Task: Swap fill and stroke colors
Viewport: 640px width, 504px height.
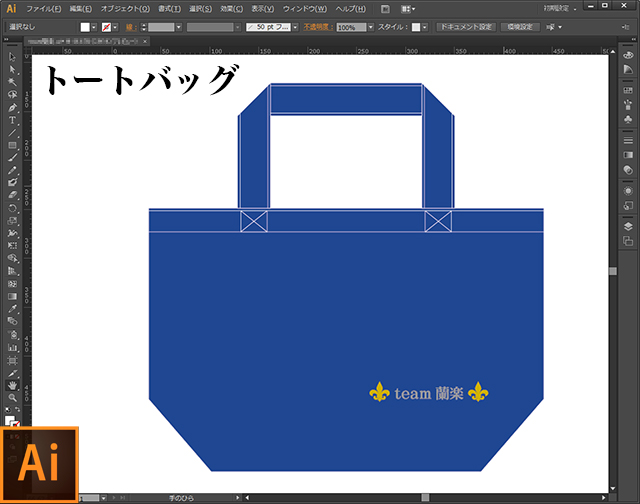Action: 18,409
